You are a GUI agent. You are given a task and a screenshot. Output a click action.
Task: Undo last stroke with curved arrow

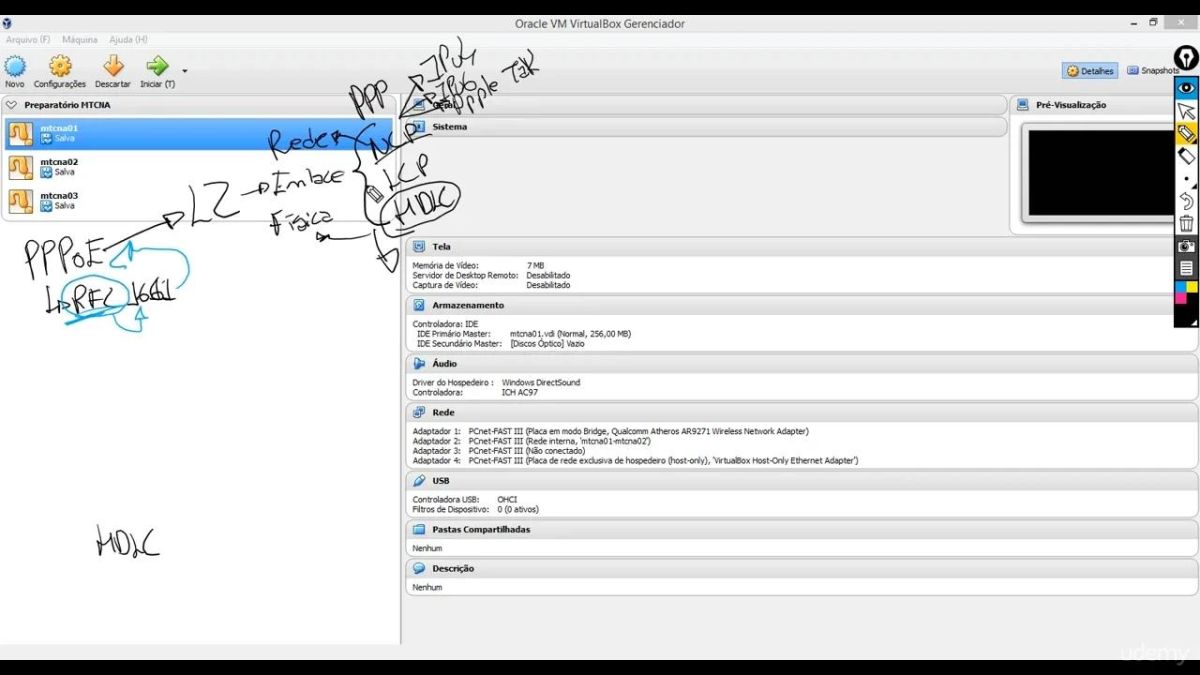[1186, 201]
